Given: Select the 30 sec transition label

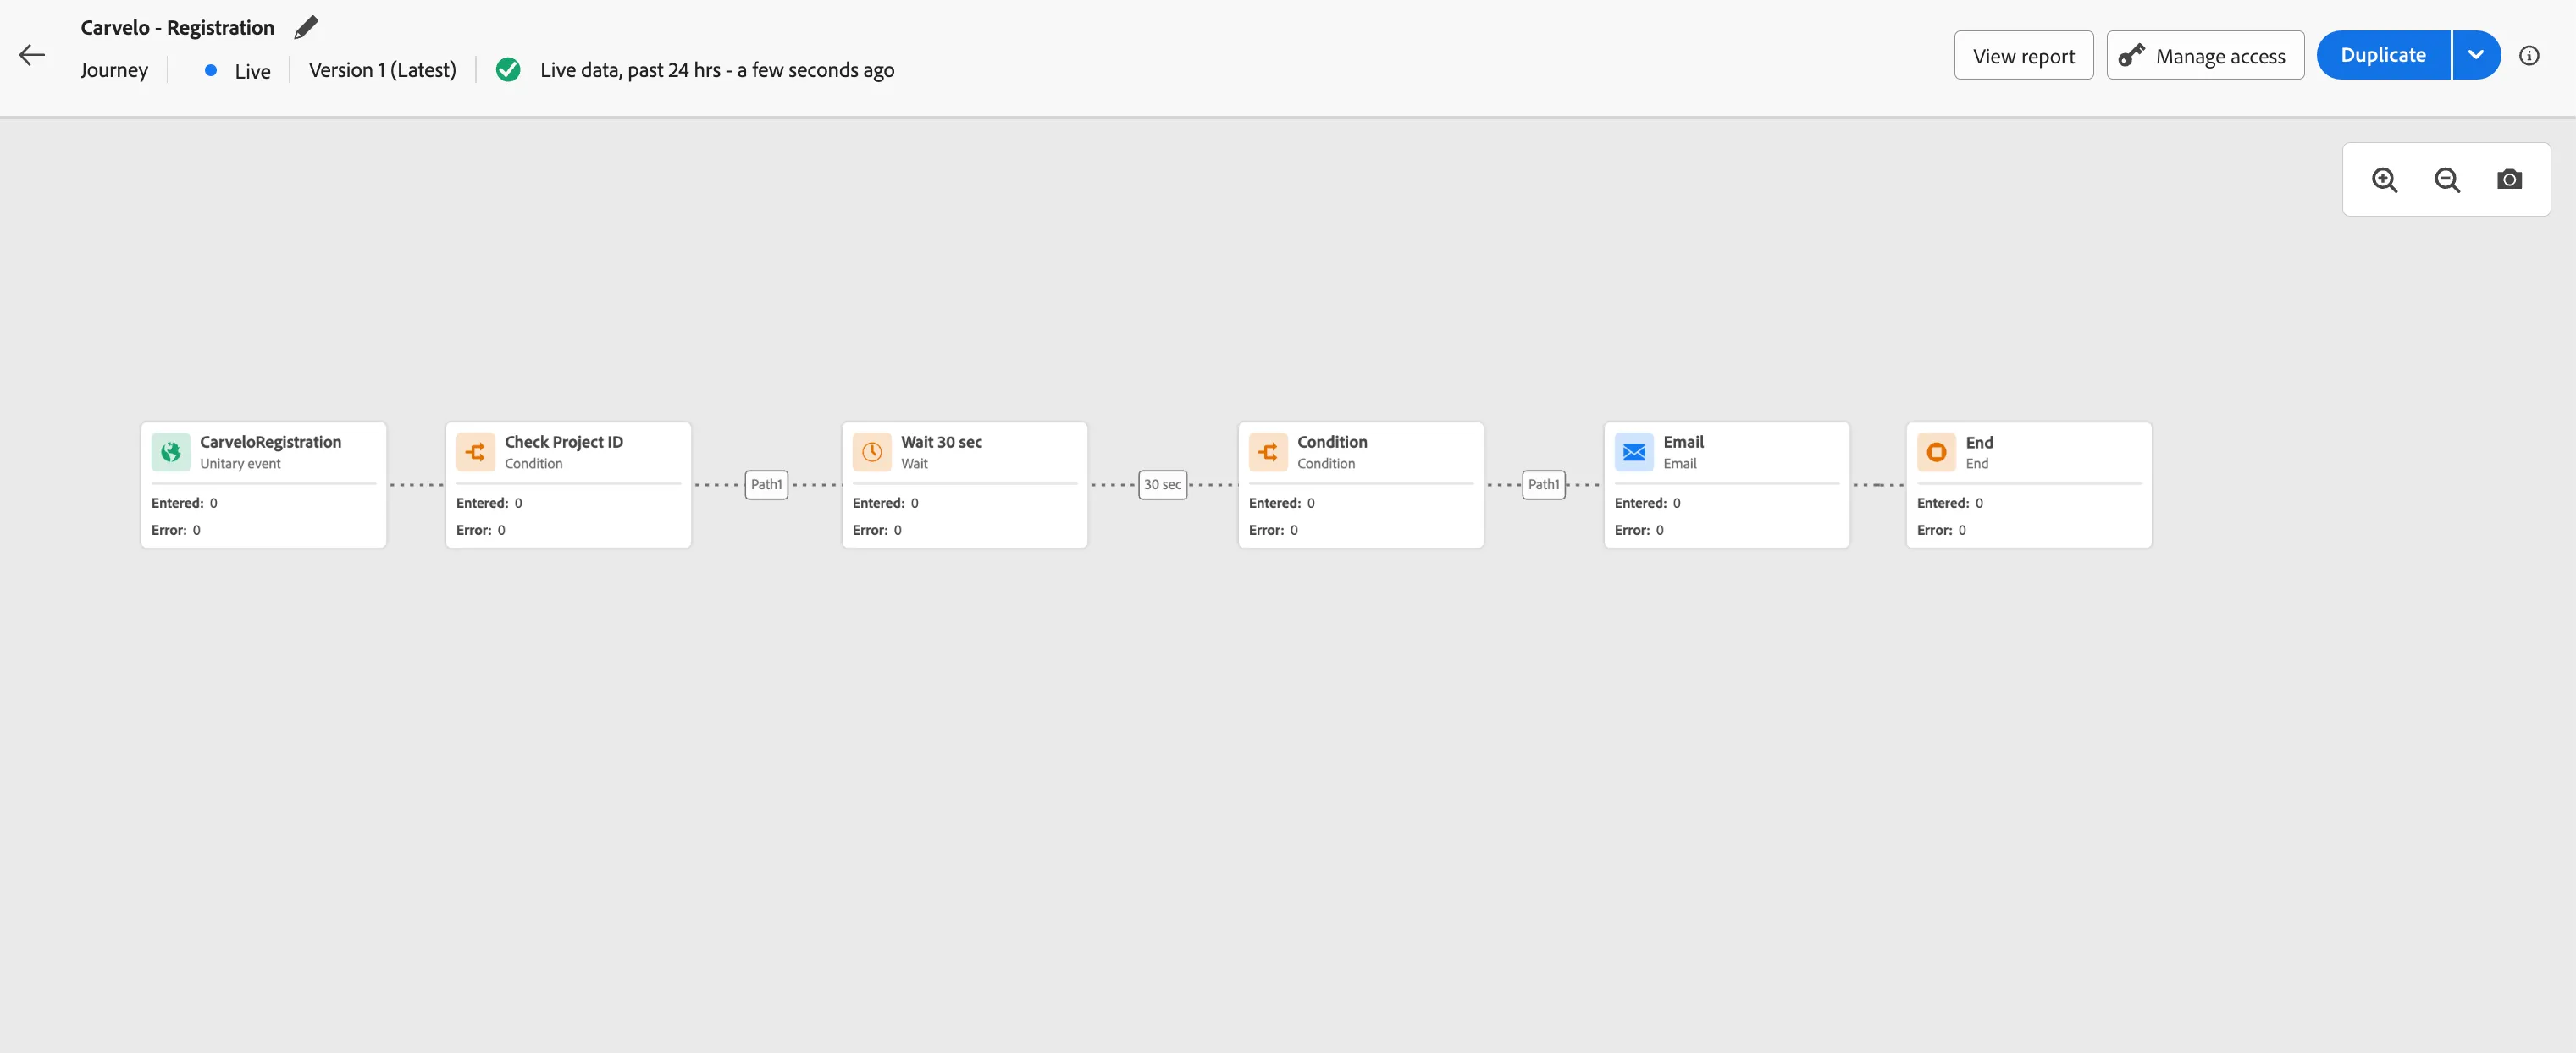Looking at the screenshot, I should tap(1162, 485).
